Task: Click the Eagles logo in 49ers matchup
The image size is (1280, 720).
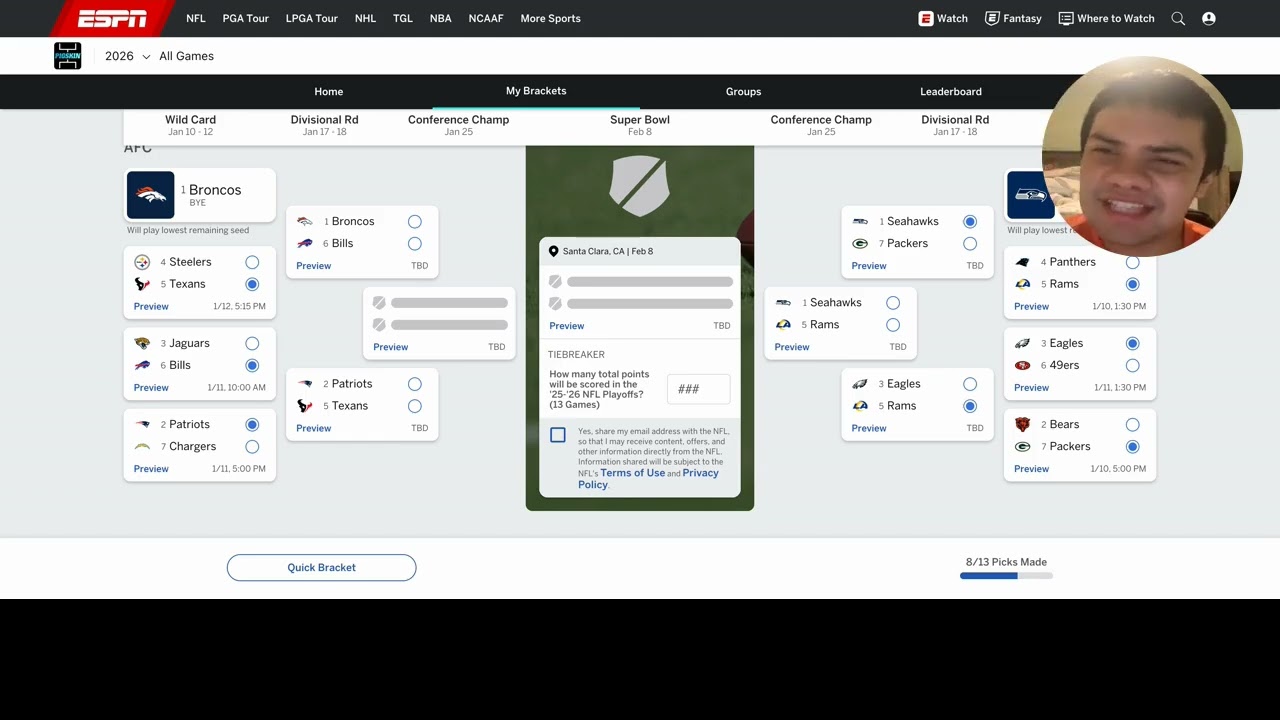Action: [1022, 343]
